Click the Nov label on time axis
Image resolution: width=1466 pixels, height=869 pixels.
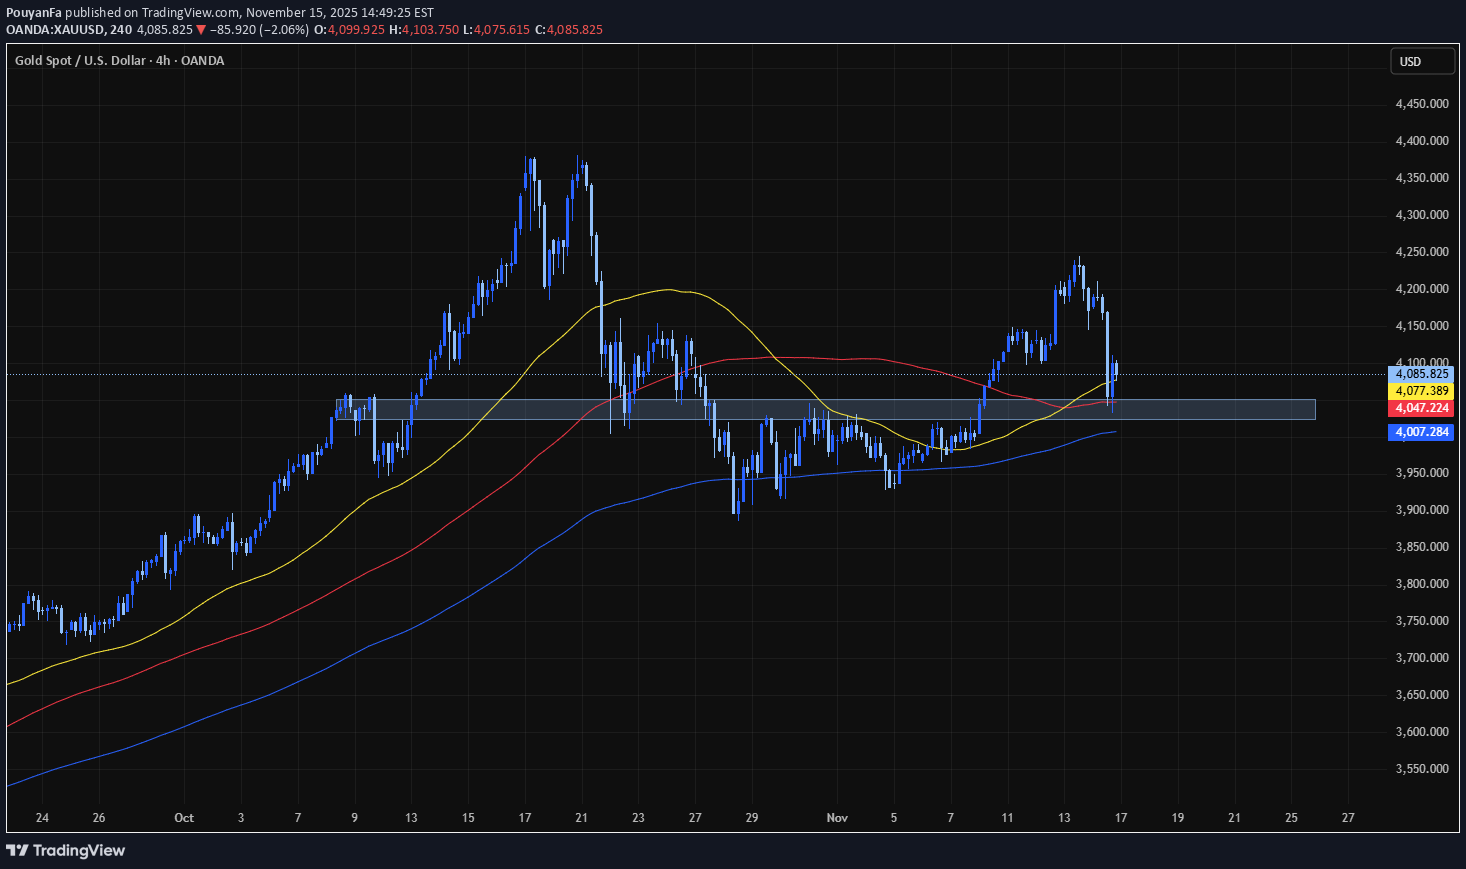pos(837,818)
